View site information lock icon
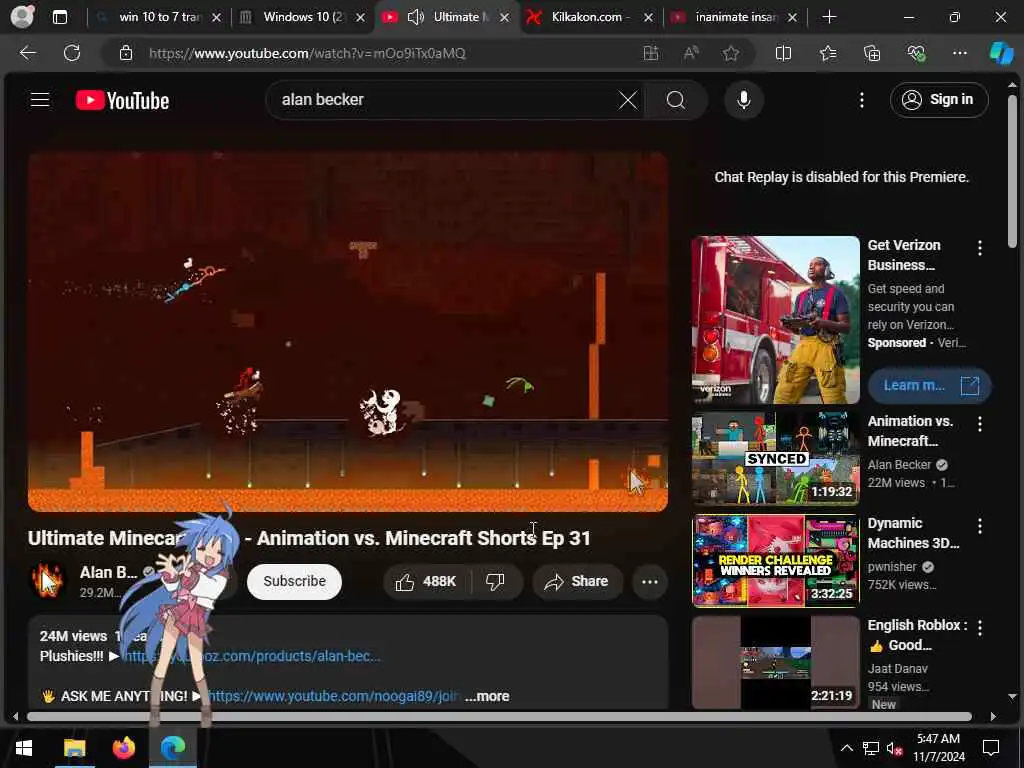This screenshot has width=1024, height=768. tap(126, 54)
